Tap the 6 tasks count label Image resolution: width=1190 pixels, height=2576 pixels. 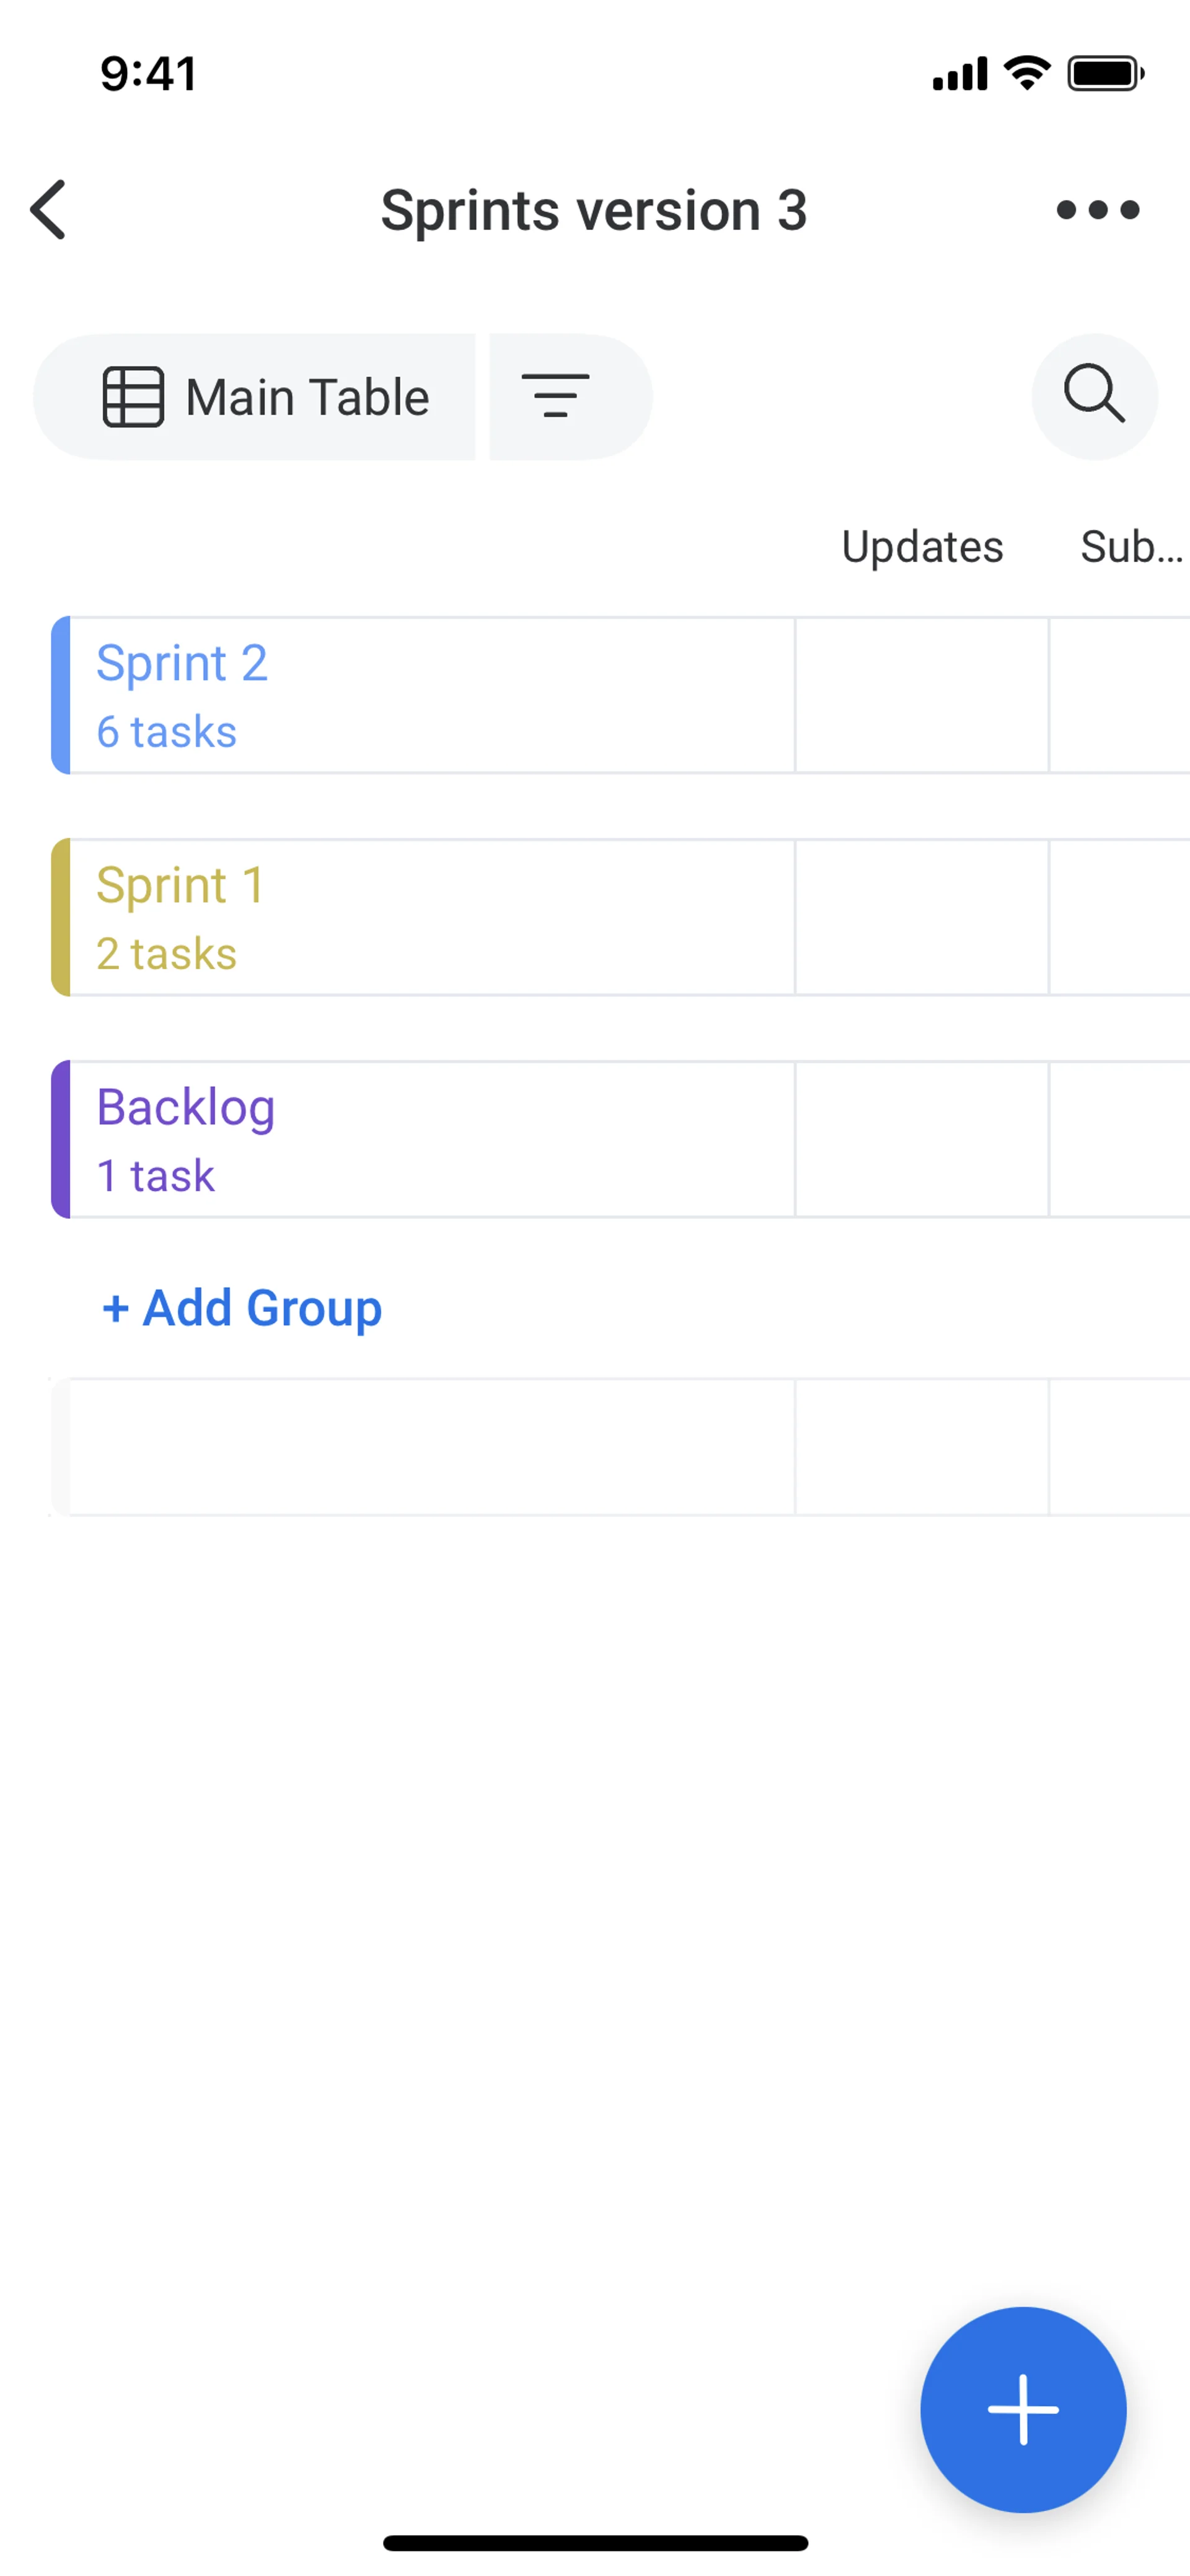(167, 732)
